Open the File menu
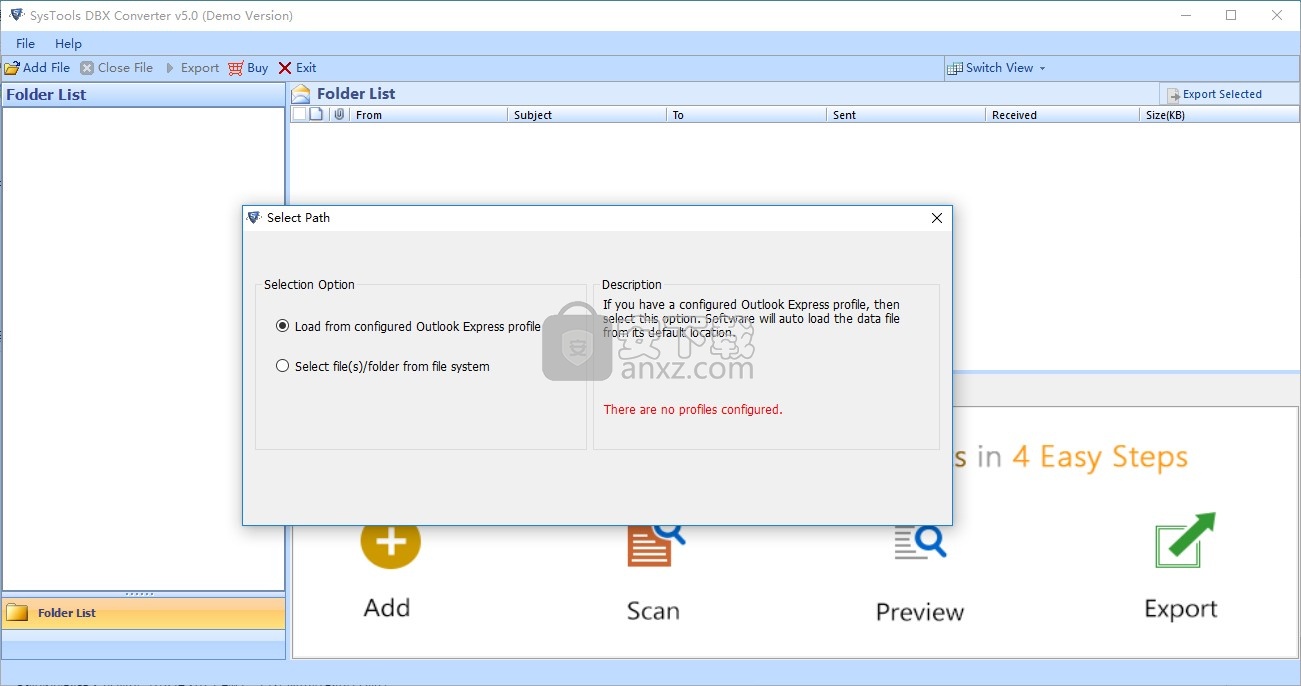The height and width of the screenshot is (686, 1301). [x=25, y=43]
